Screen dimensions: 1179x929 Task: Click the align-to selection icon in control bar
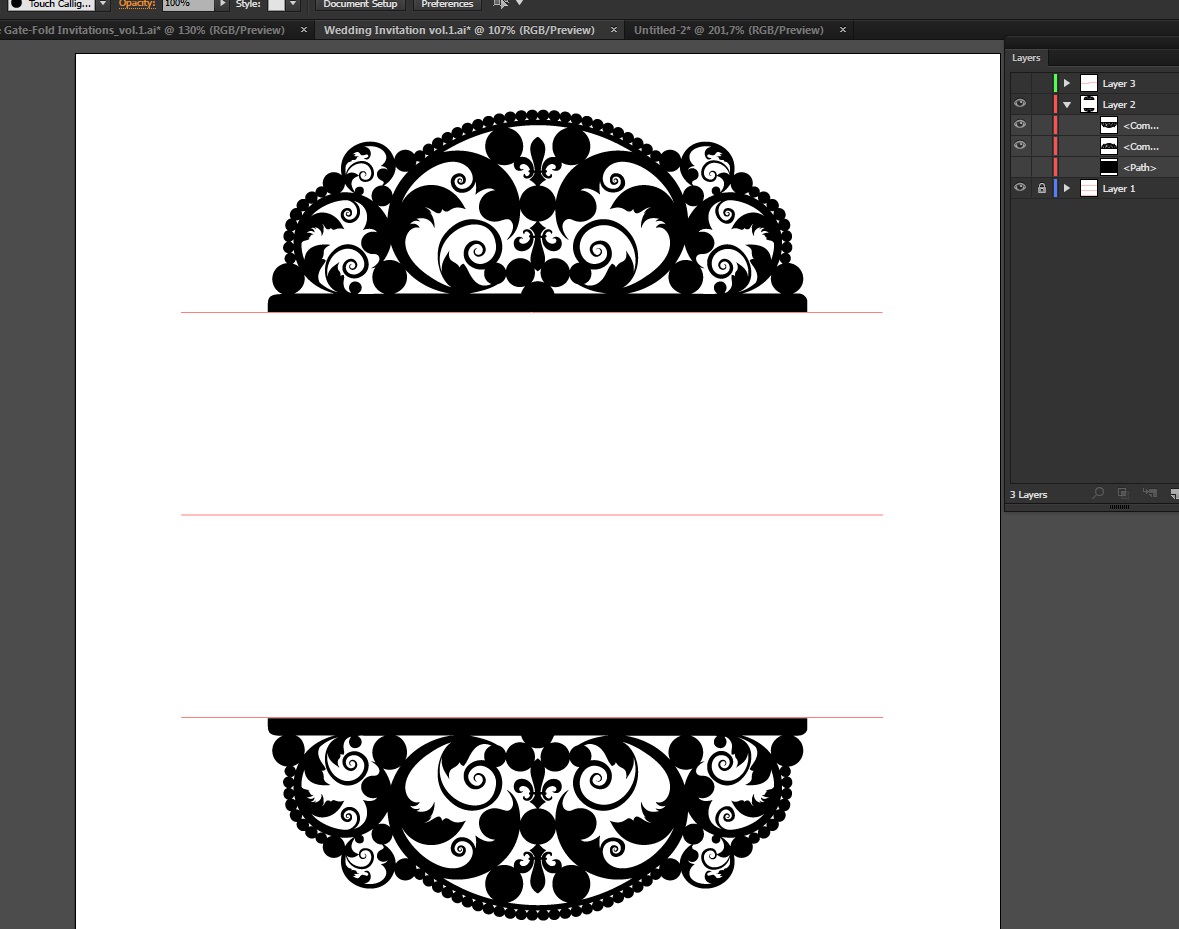(x=499, y=4)
